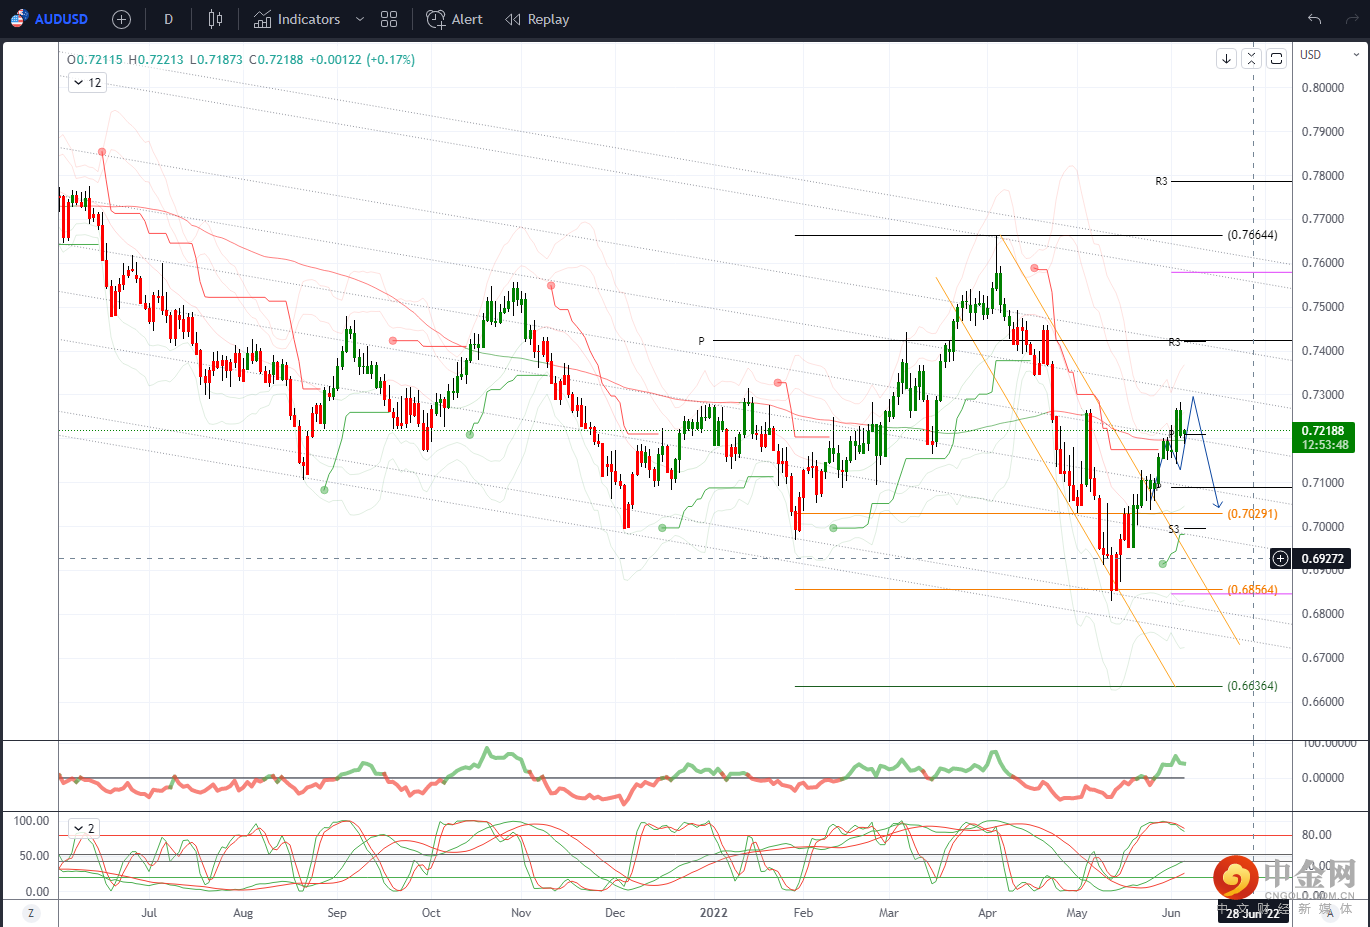This screenshot has height=927, width=1370.
Task: Collapse the legend showing 12 indicators
Action: [x=87, y=83]
